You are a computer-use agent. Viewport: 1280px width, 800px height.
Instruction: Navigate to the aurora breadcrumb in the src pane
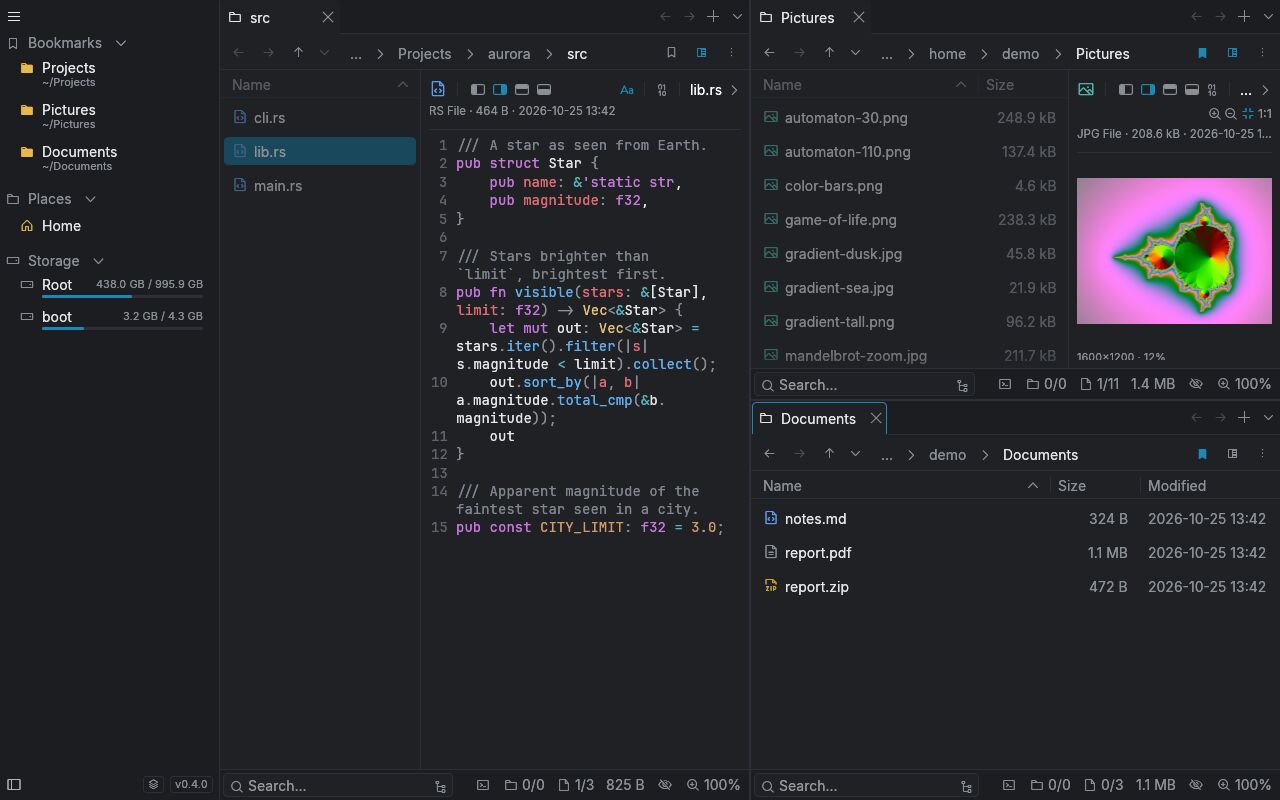509,54
